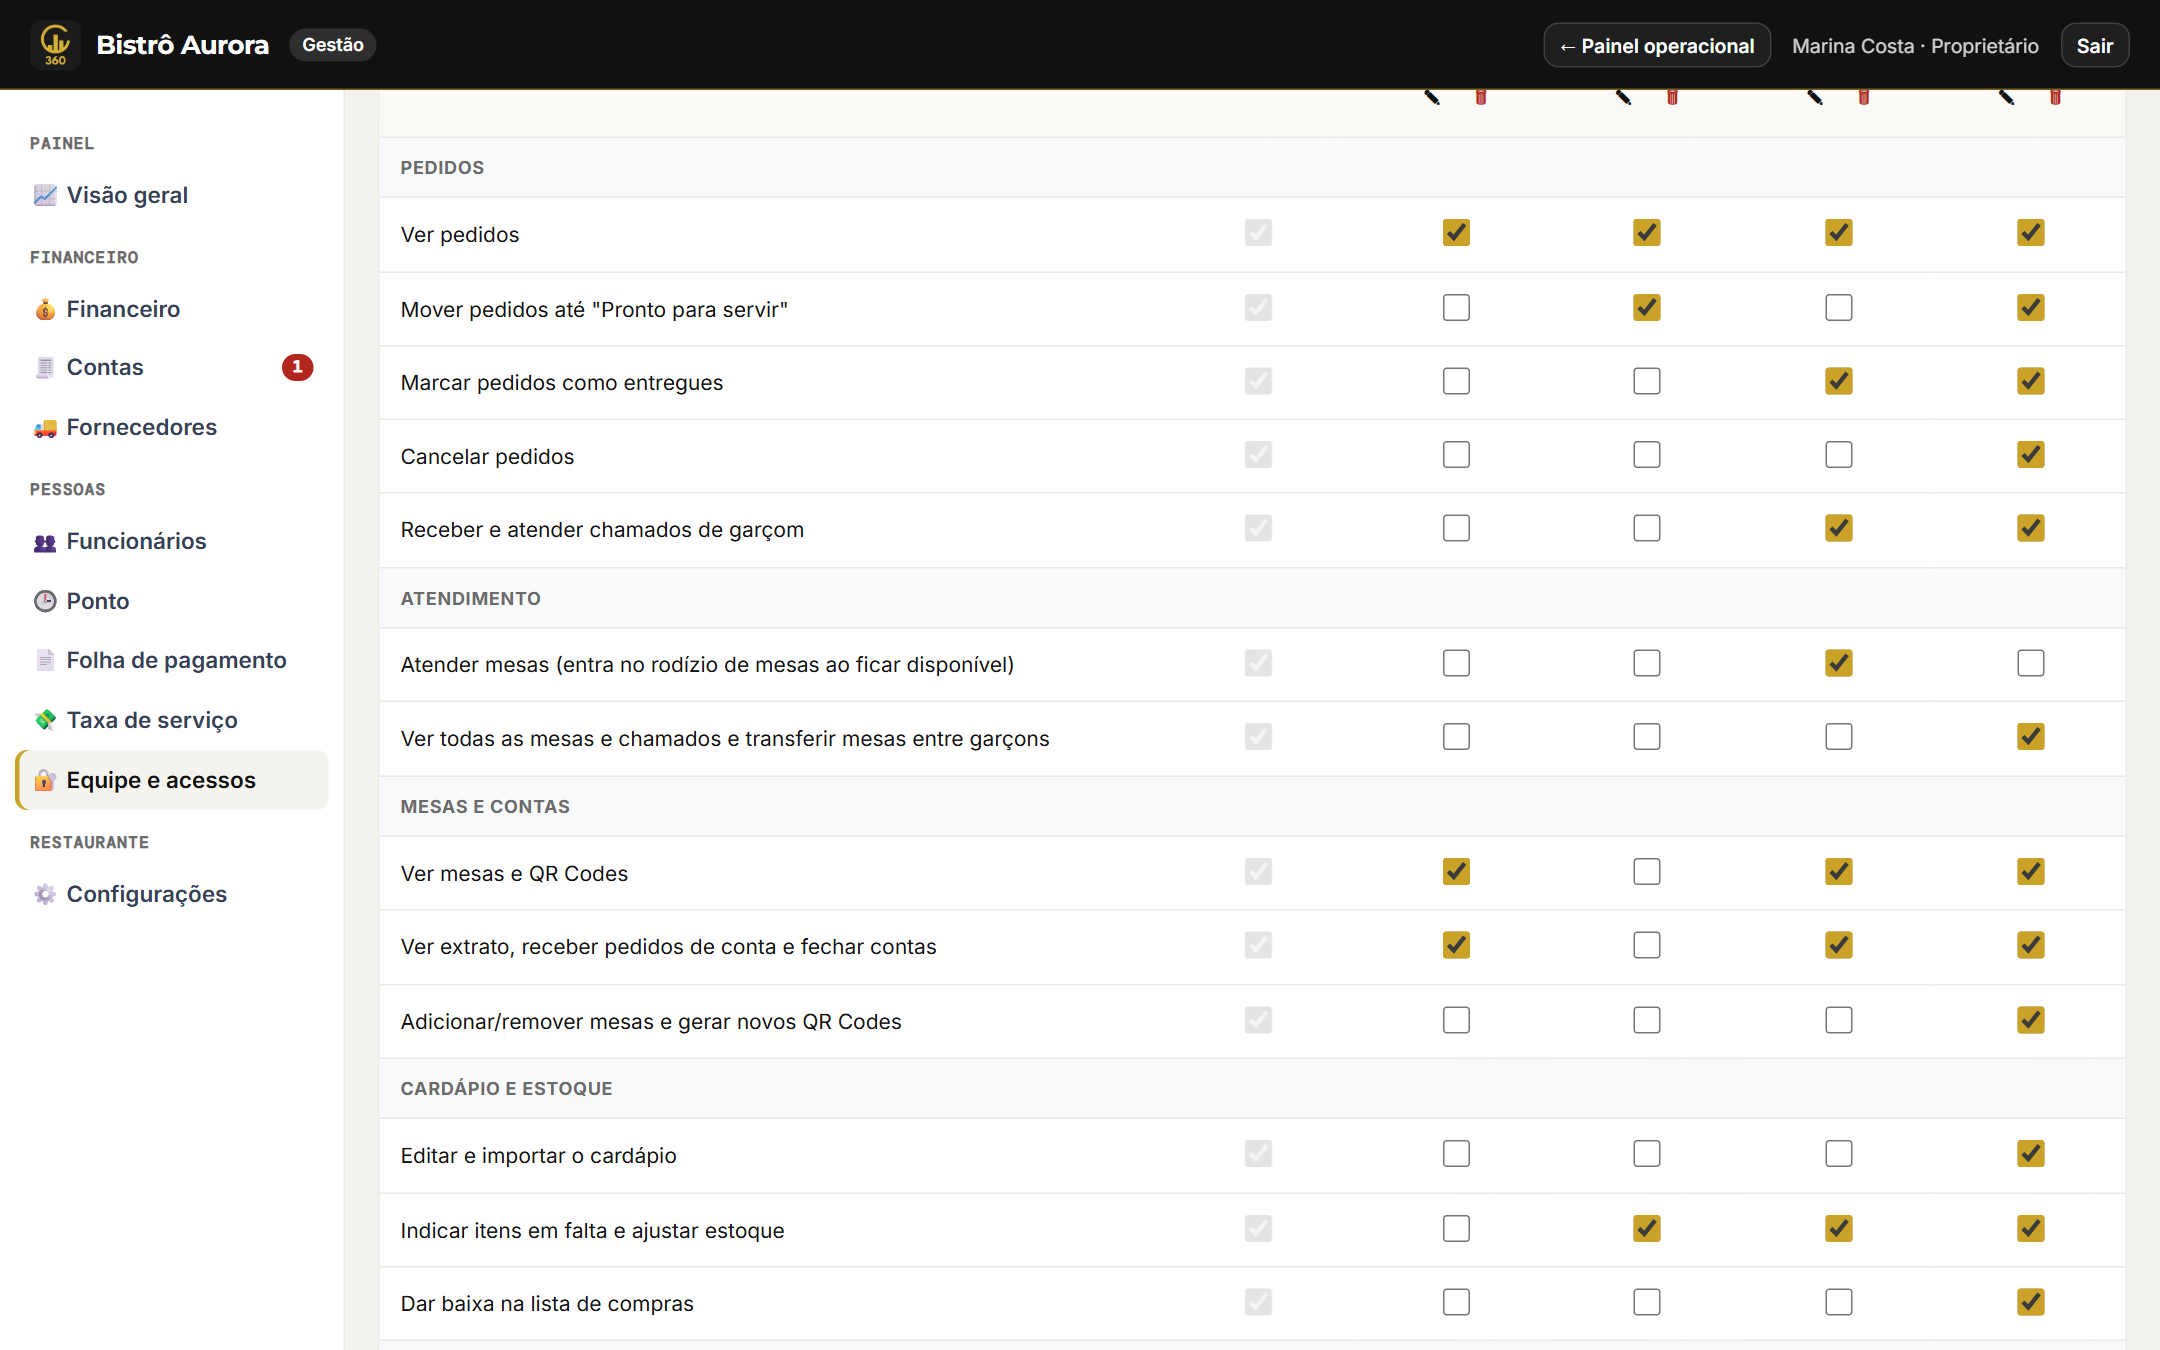
Task: Click the red notification badge on Contas
Action: click(297, 367)
